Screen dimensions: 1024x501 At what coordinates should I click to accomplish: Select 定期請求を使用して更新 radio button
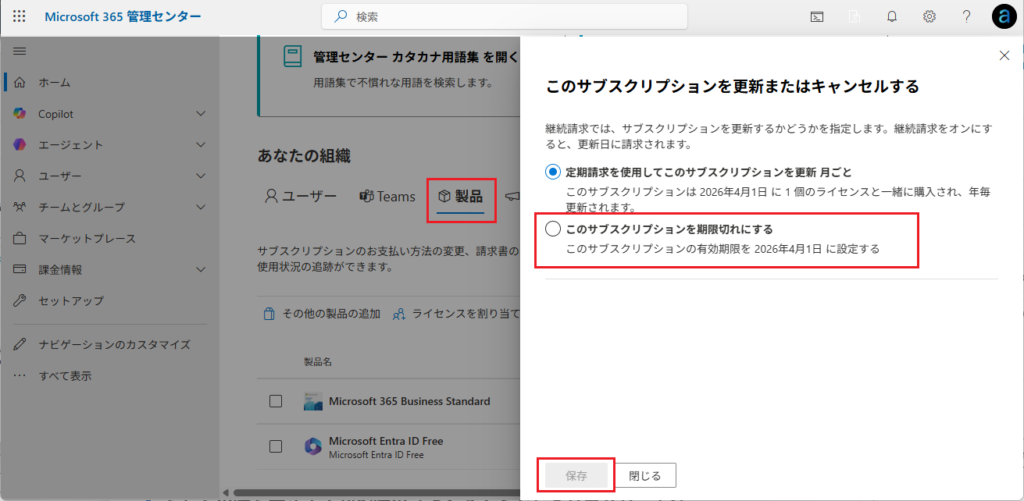tap(552, 172)
